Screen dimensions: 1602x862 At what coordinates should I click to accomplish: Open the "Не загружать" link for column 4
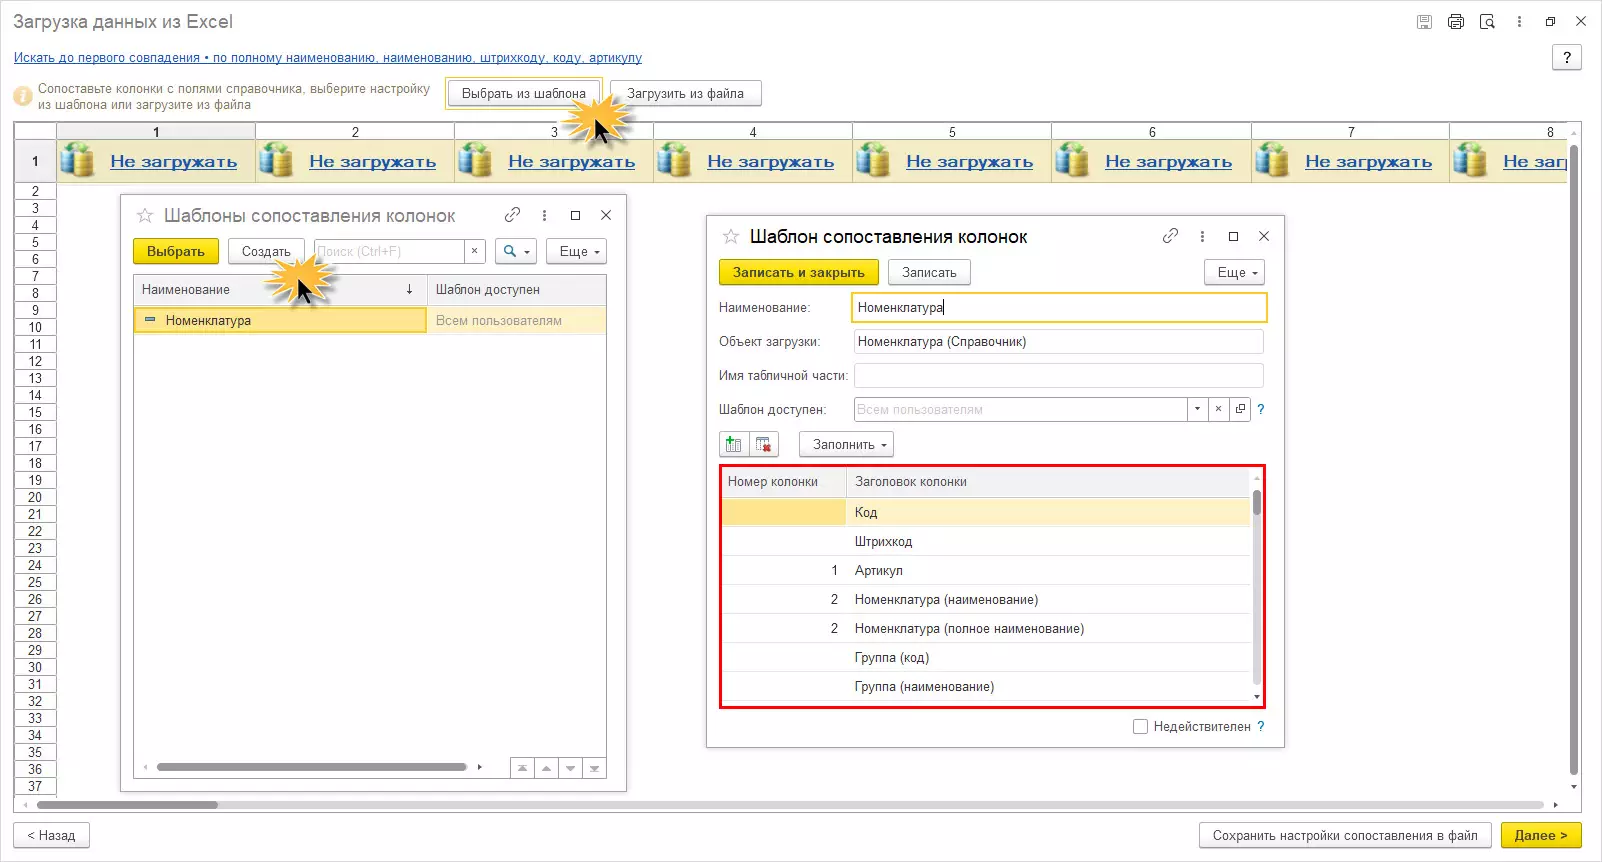[x=771, y=162]
